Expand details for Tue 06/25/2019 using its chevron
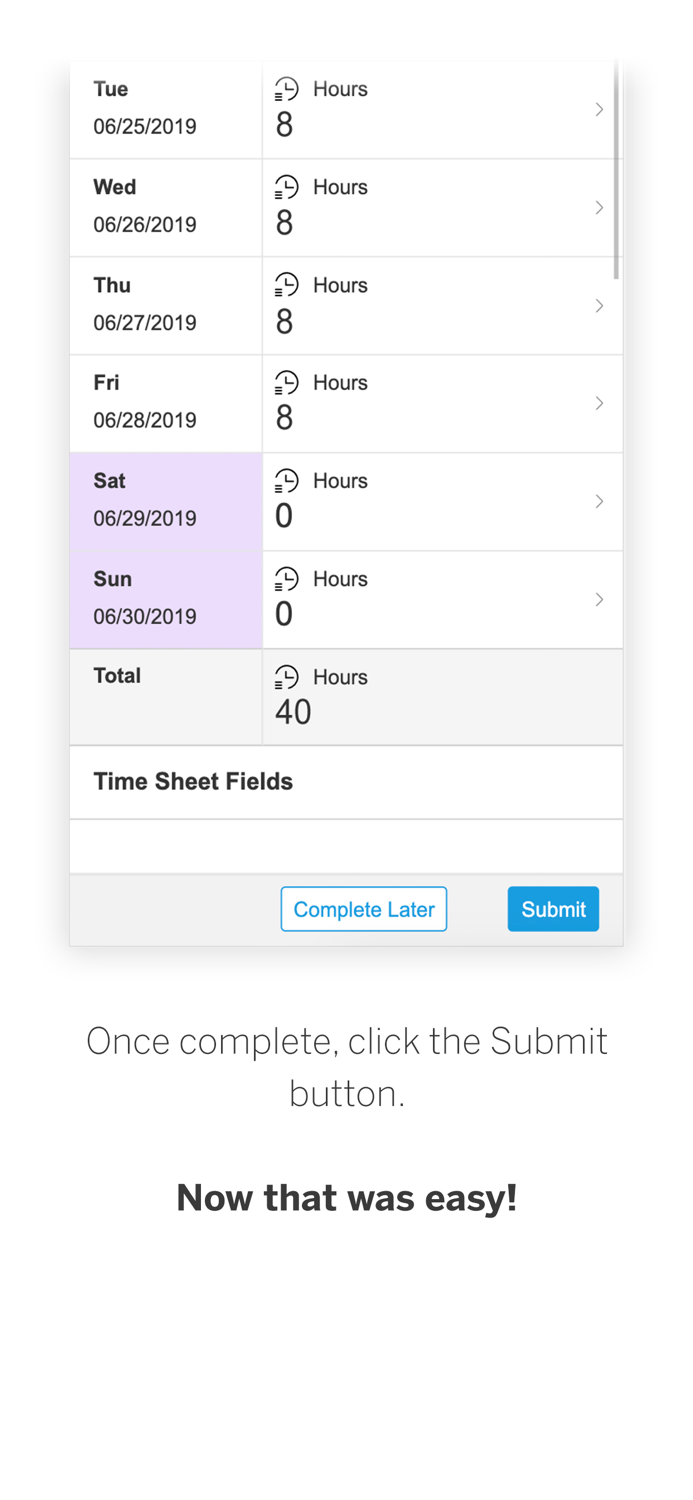This screenshot has height=1500, width=693. pos(600,109)
